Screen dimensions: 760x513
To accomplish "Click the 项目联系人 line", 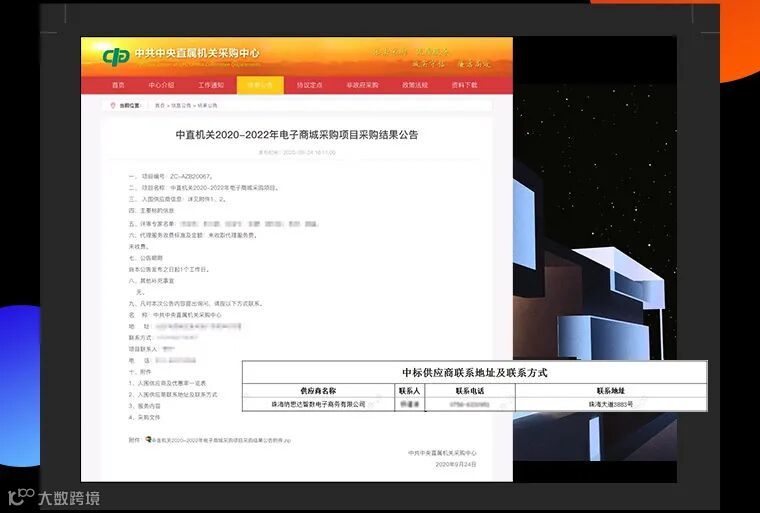I will pos(151,349).
